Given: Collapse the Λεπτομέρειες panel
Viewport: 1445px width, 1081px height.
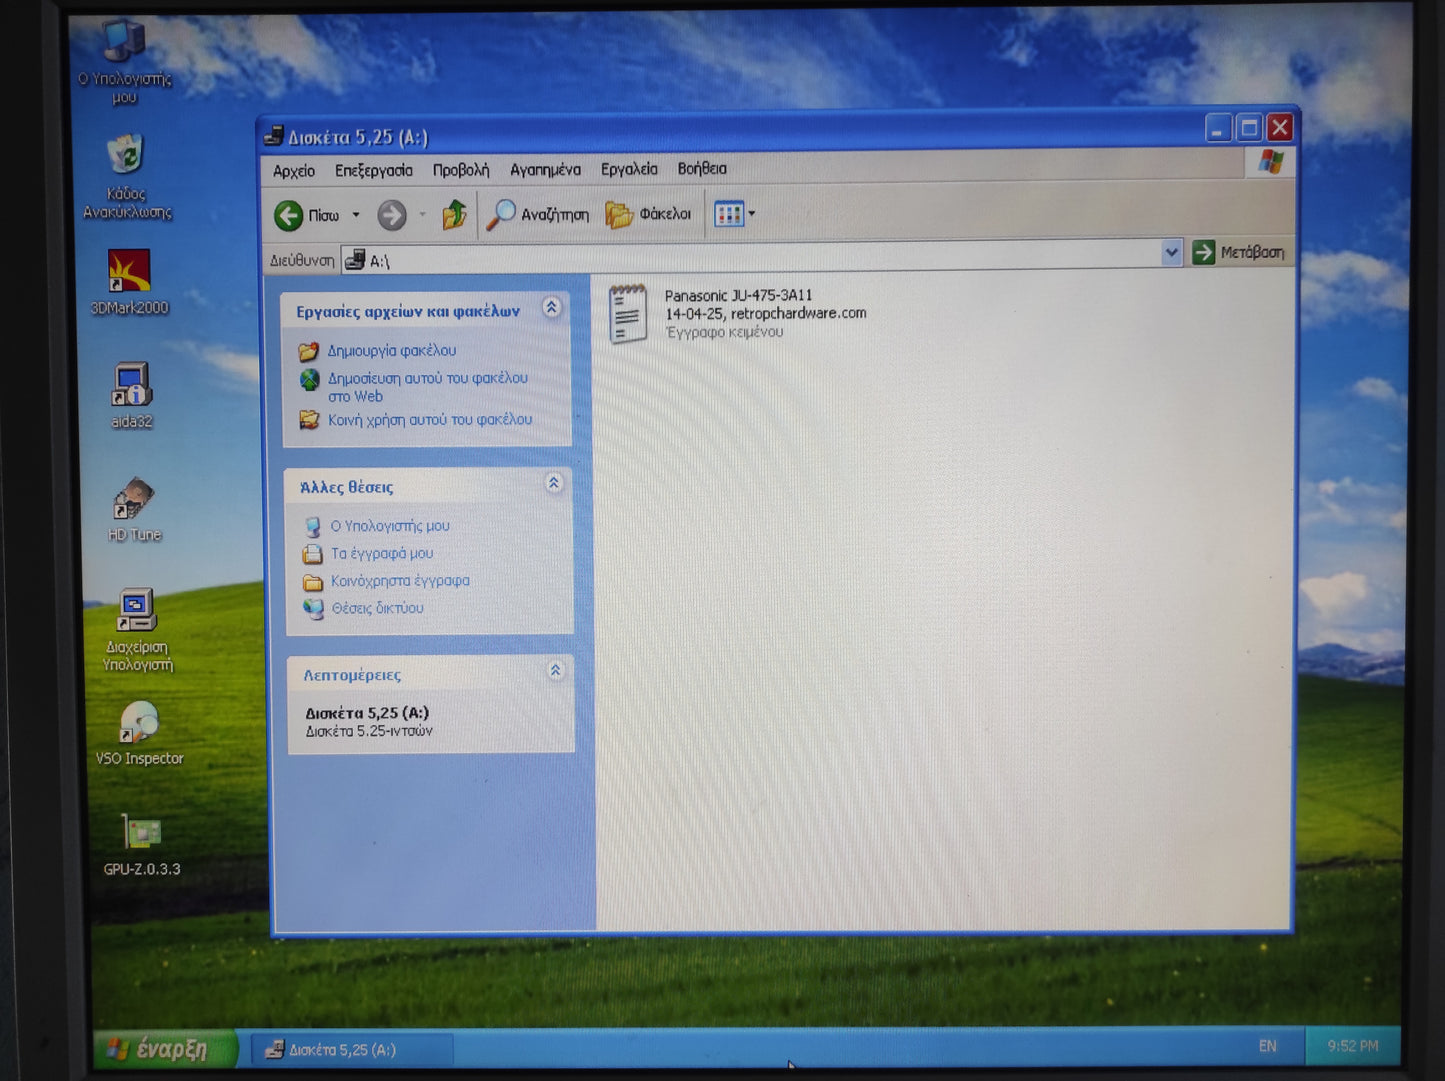Looking at the screenshot, I should tap(555, 671).
